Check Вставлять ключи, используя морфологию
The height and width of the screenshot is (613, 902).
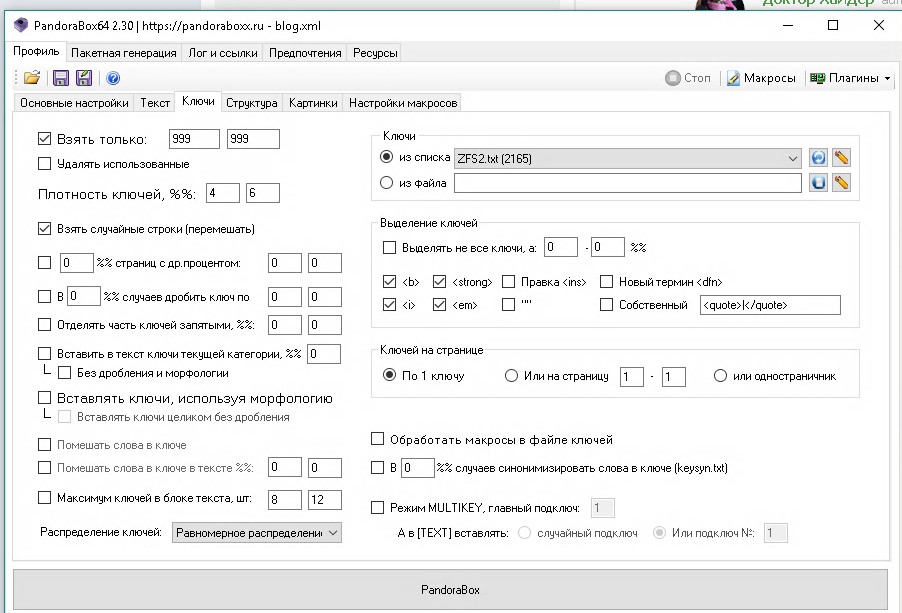44,397
